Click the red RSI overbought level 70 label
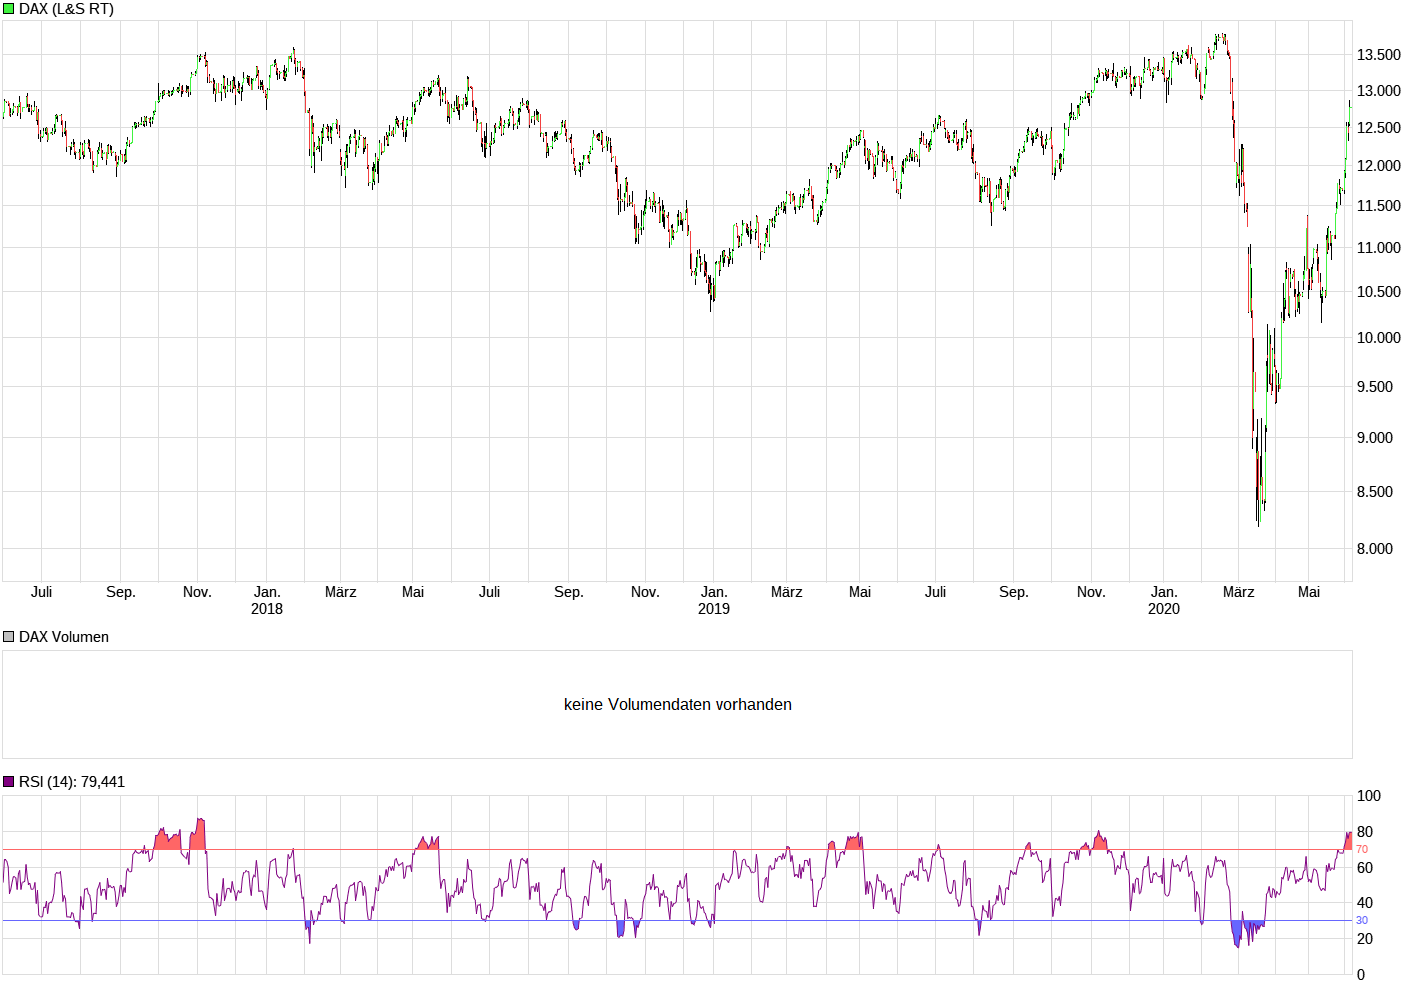 pyautogui.click(x=1362, y=850)
